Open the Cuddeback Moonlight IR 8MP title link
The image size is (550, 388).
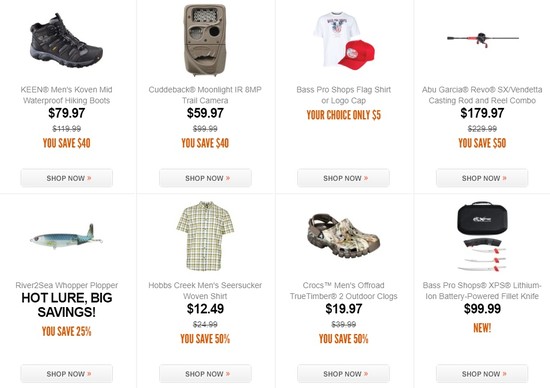click(x=205, y=95)
